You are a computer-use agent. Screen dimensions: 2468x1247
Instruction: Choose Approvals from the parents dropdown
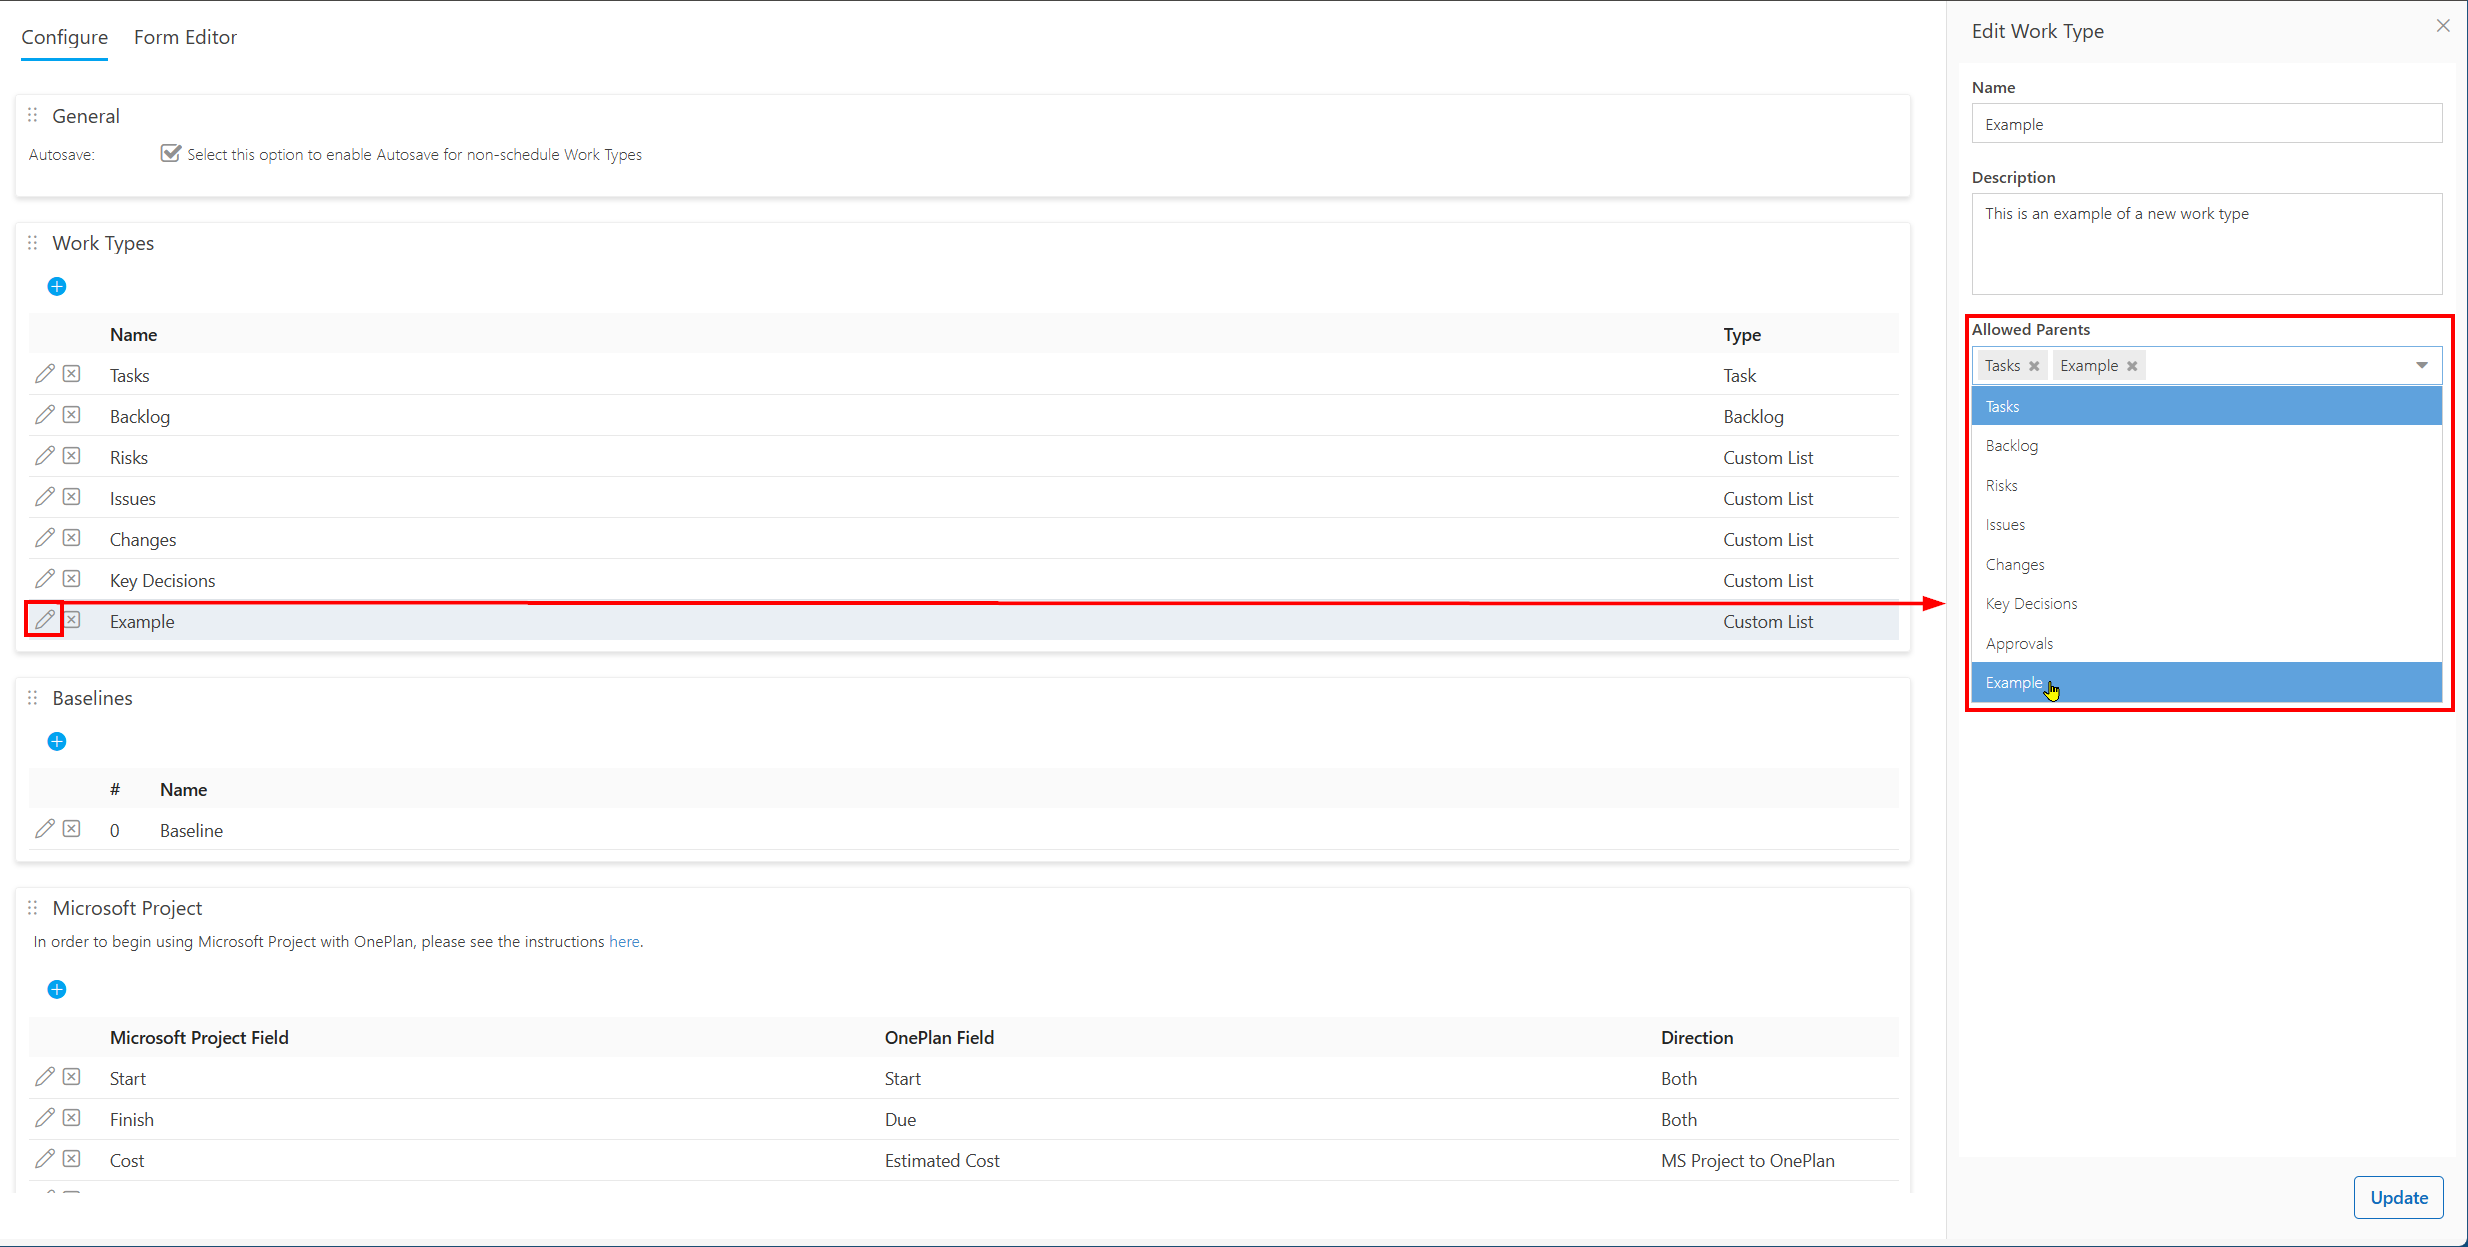2206,644
